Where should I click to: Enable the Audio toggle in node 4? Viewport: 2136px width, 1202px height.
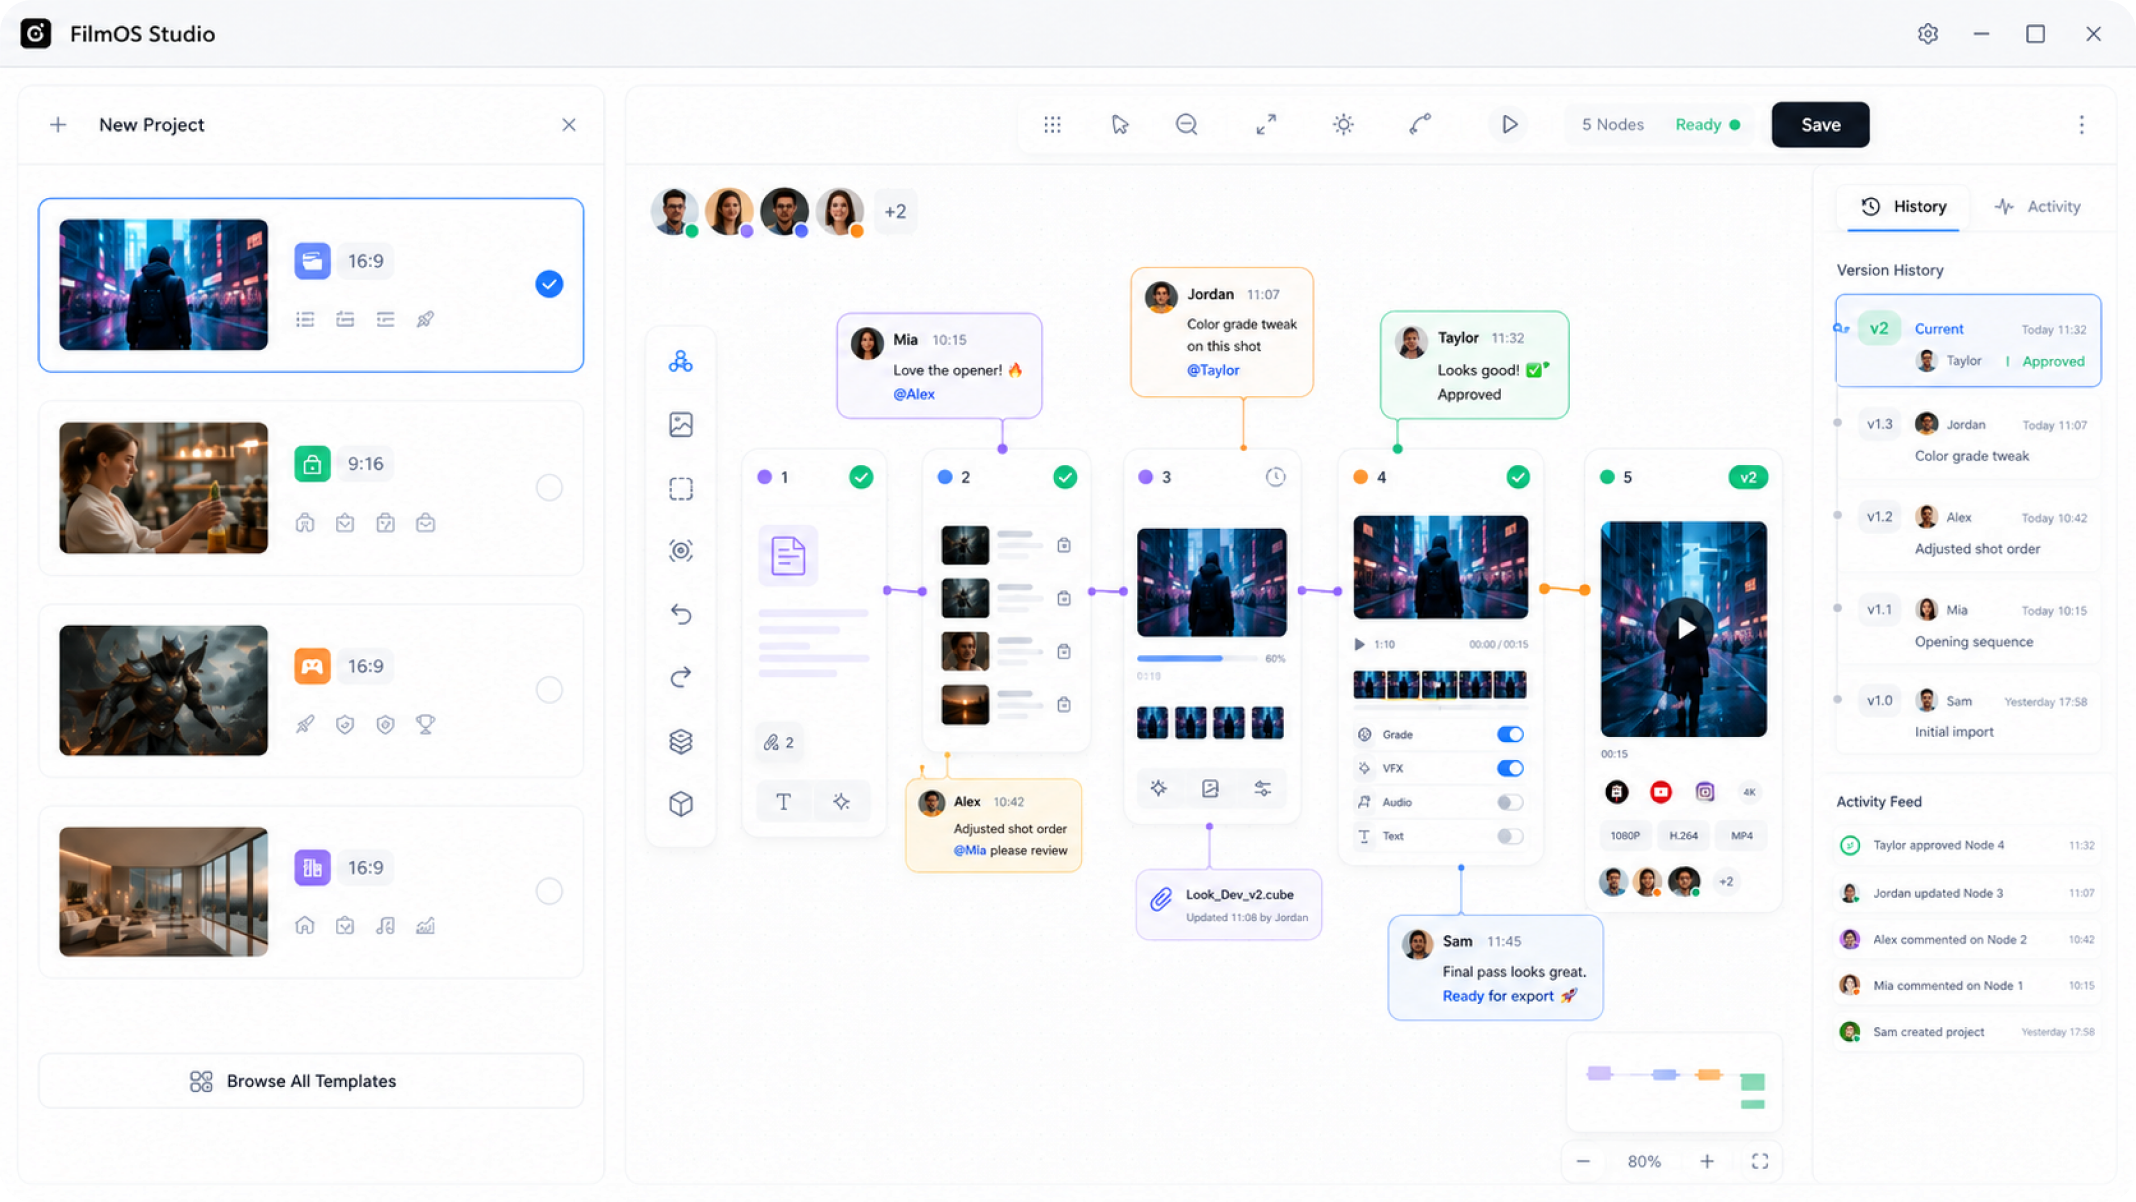pos(1510,802)
